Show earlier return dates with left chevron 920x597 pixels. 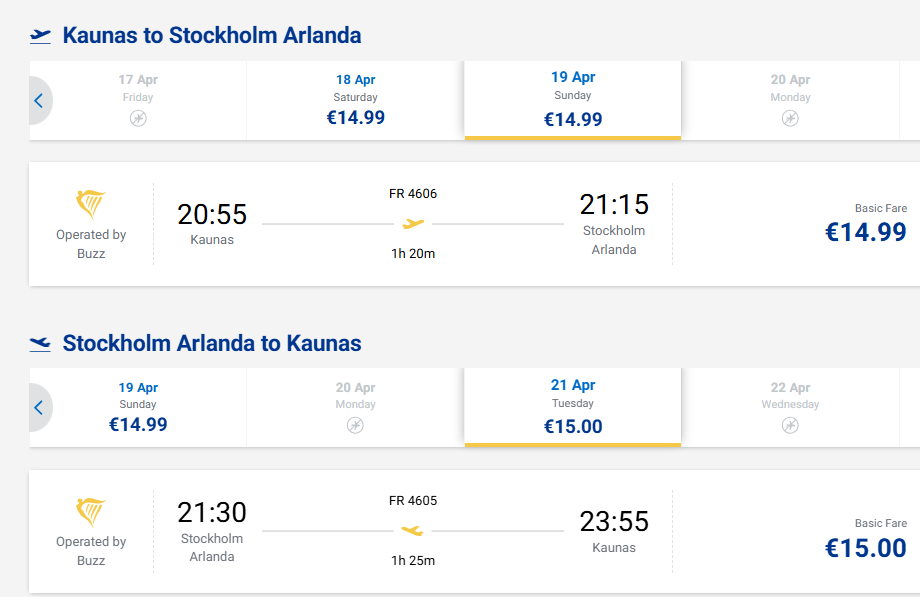coord(39,408)
